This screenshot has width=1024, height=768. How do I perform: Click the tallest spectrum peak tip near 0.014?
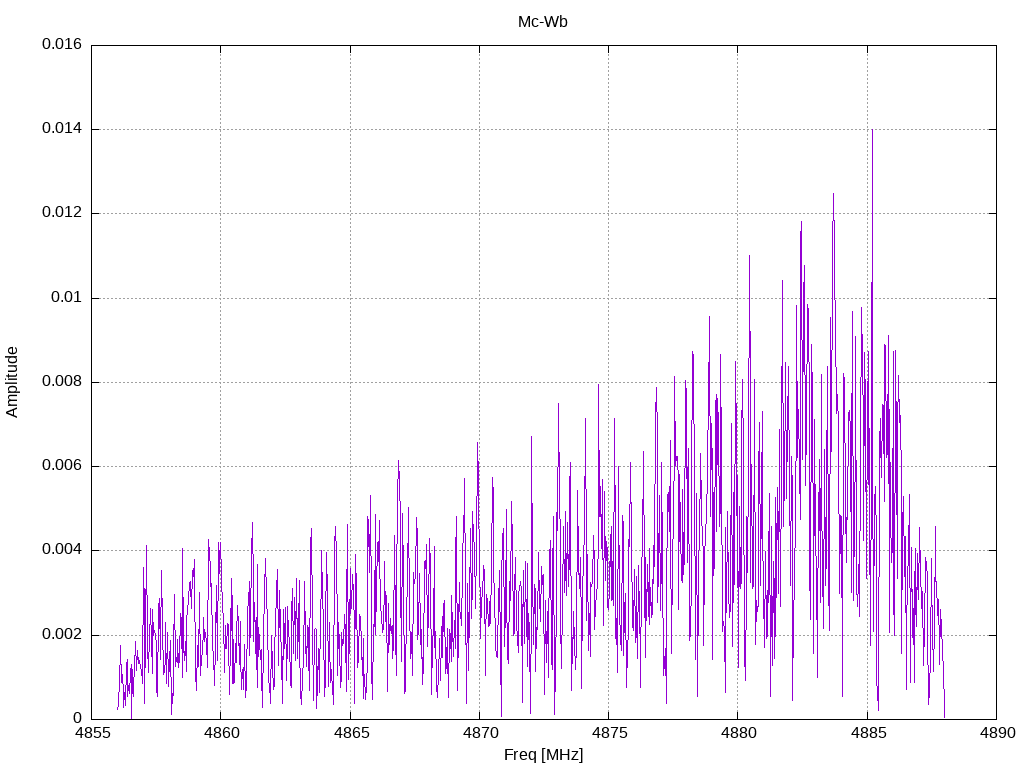872,131
